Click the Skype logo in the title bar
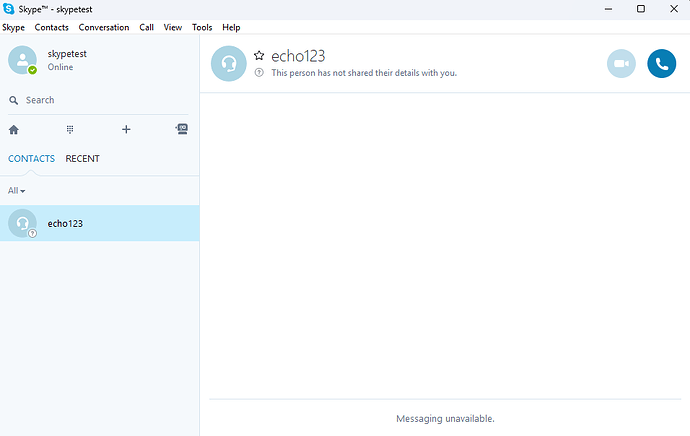690x436 pixels. tap(8, 9)
